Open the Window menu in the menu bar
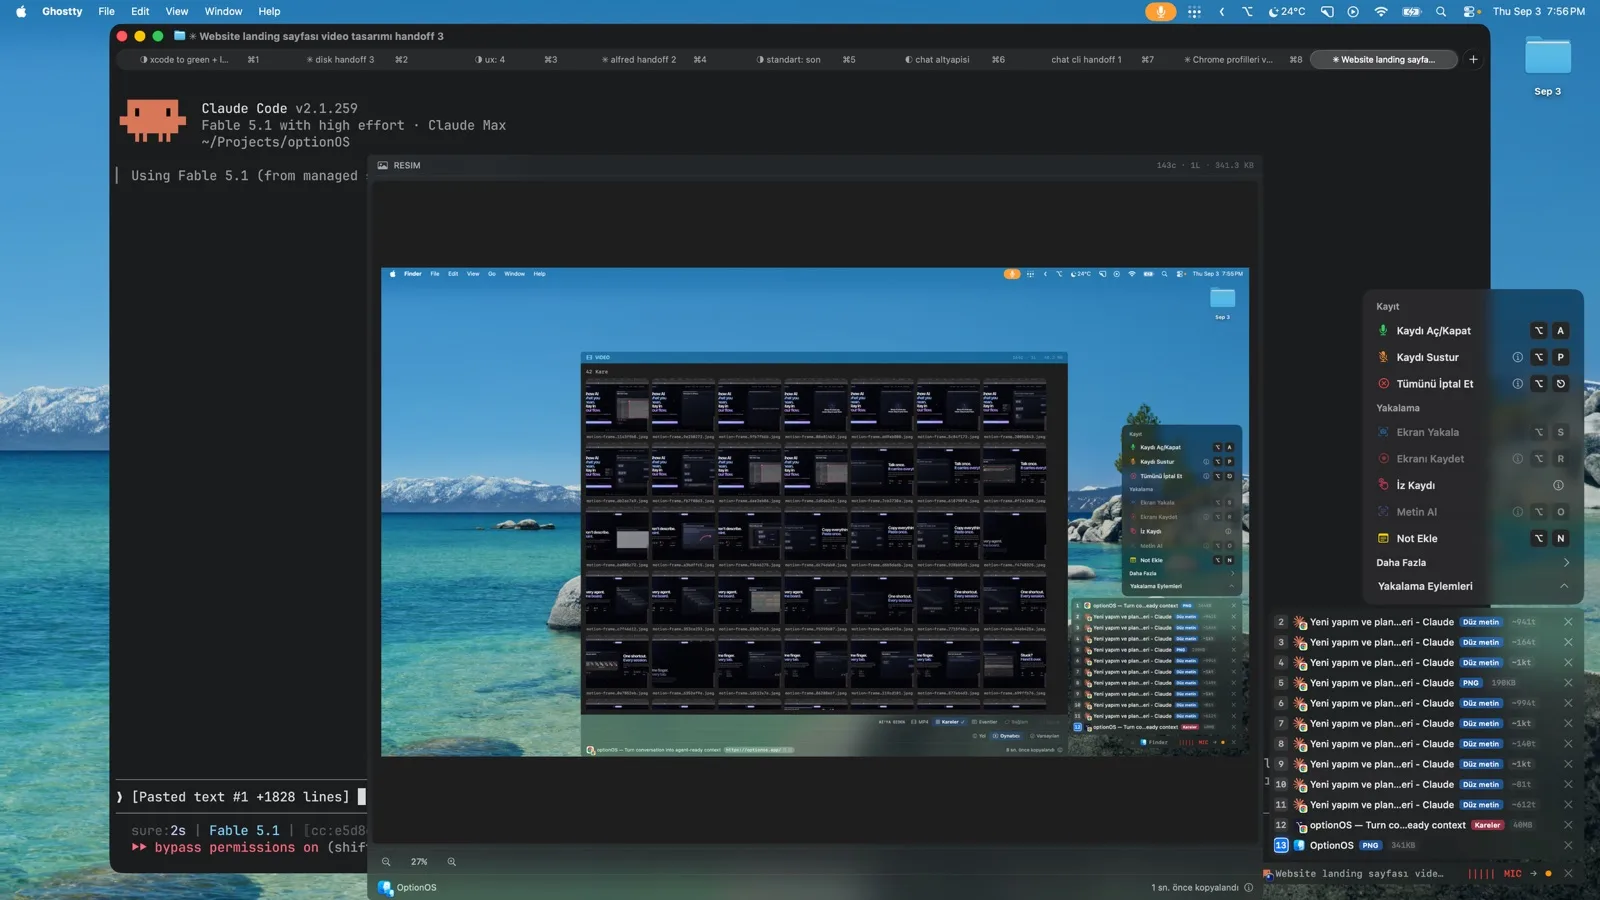 click(x=223, y=12)
